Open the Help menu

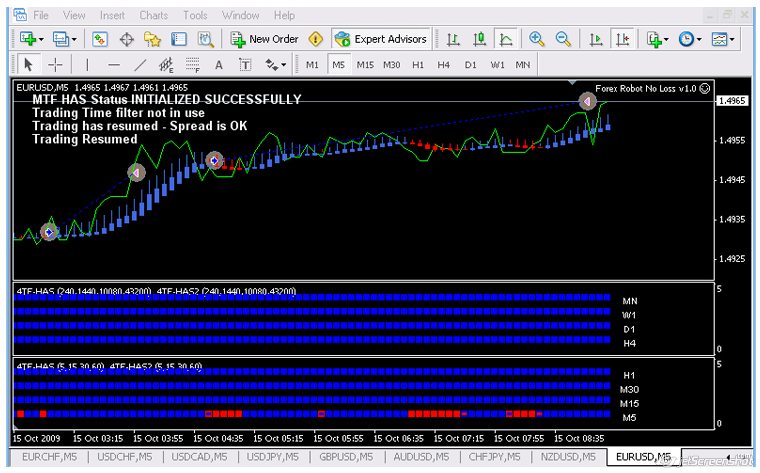tap(284, 15)
